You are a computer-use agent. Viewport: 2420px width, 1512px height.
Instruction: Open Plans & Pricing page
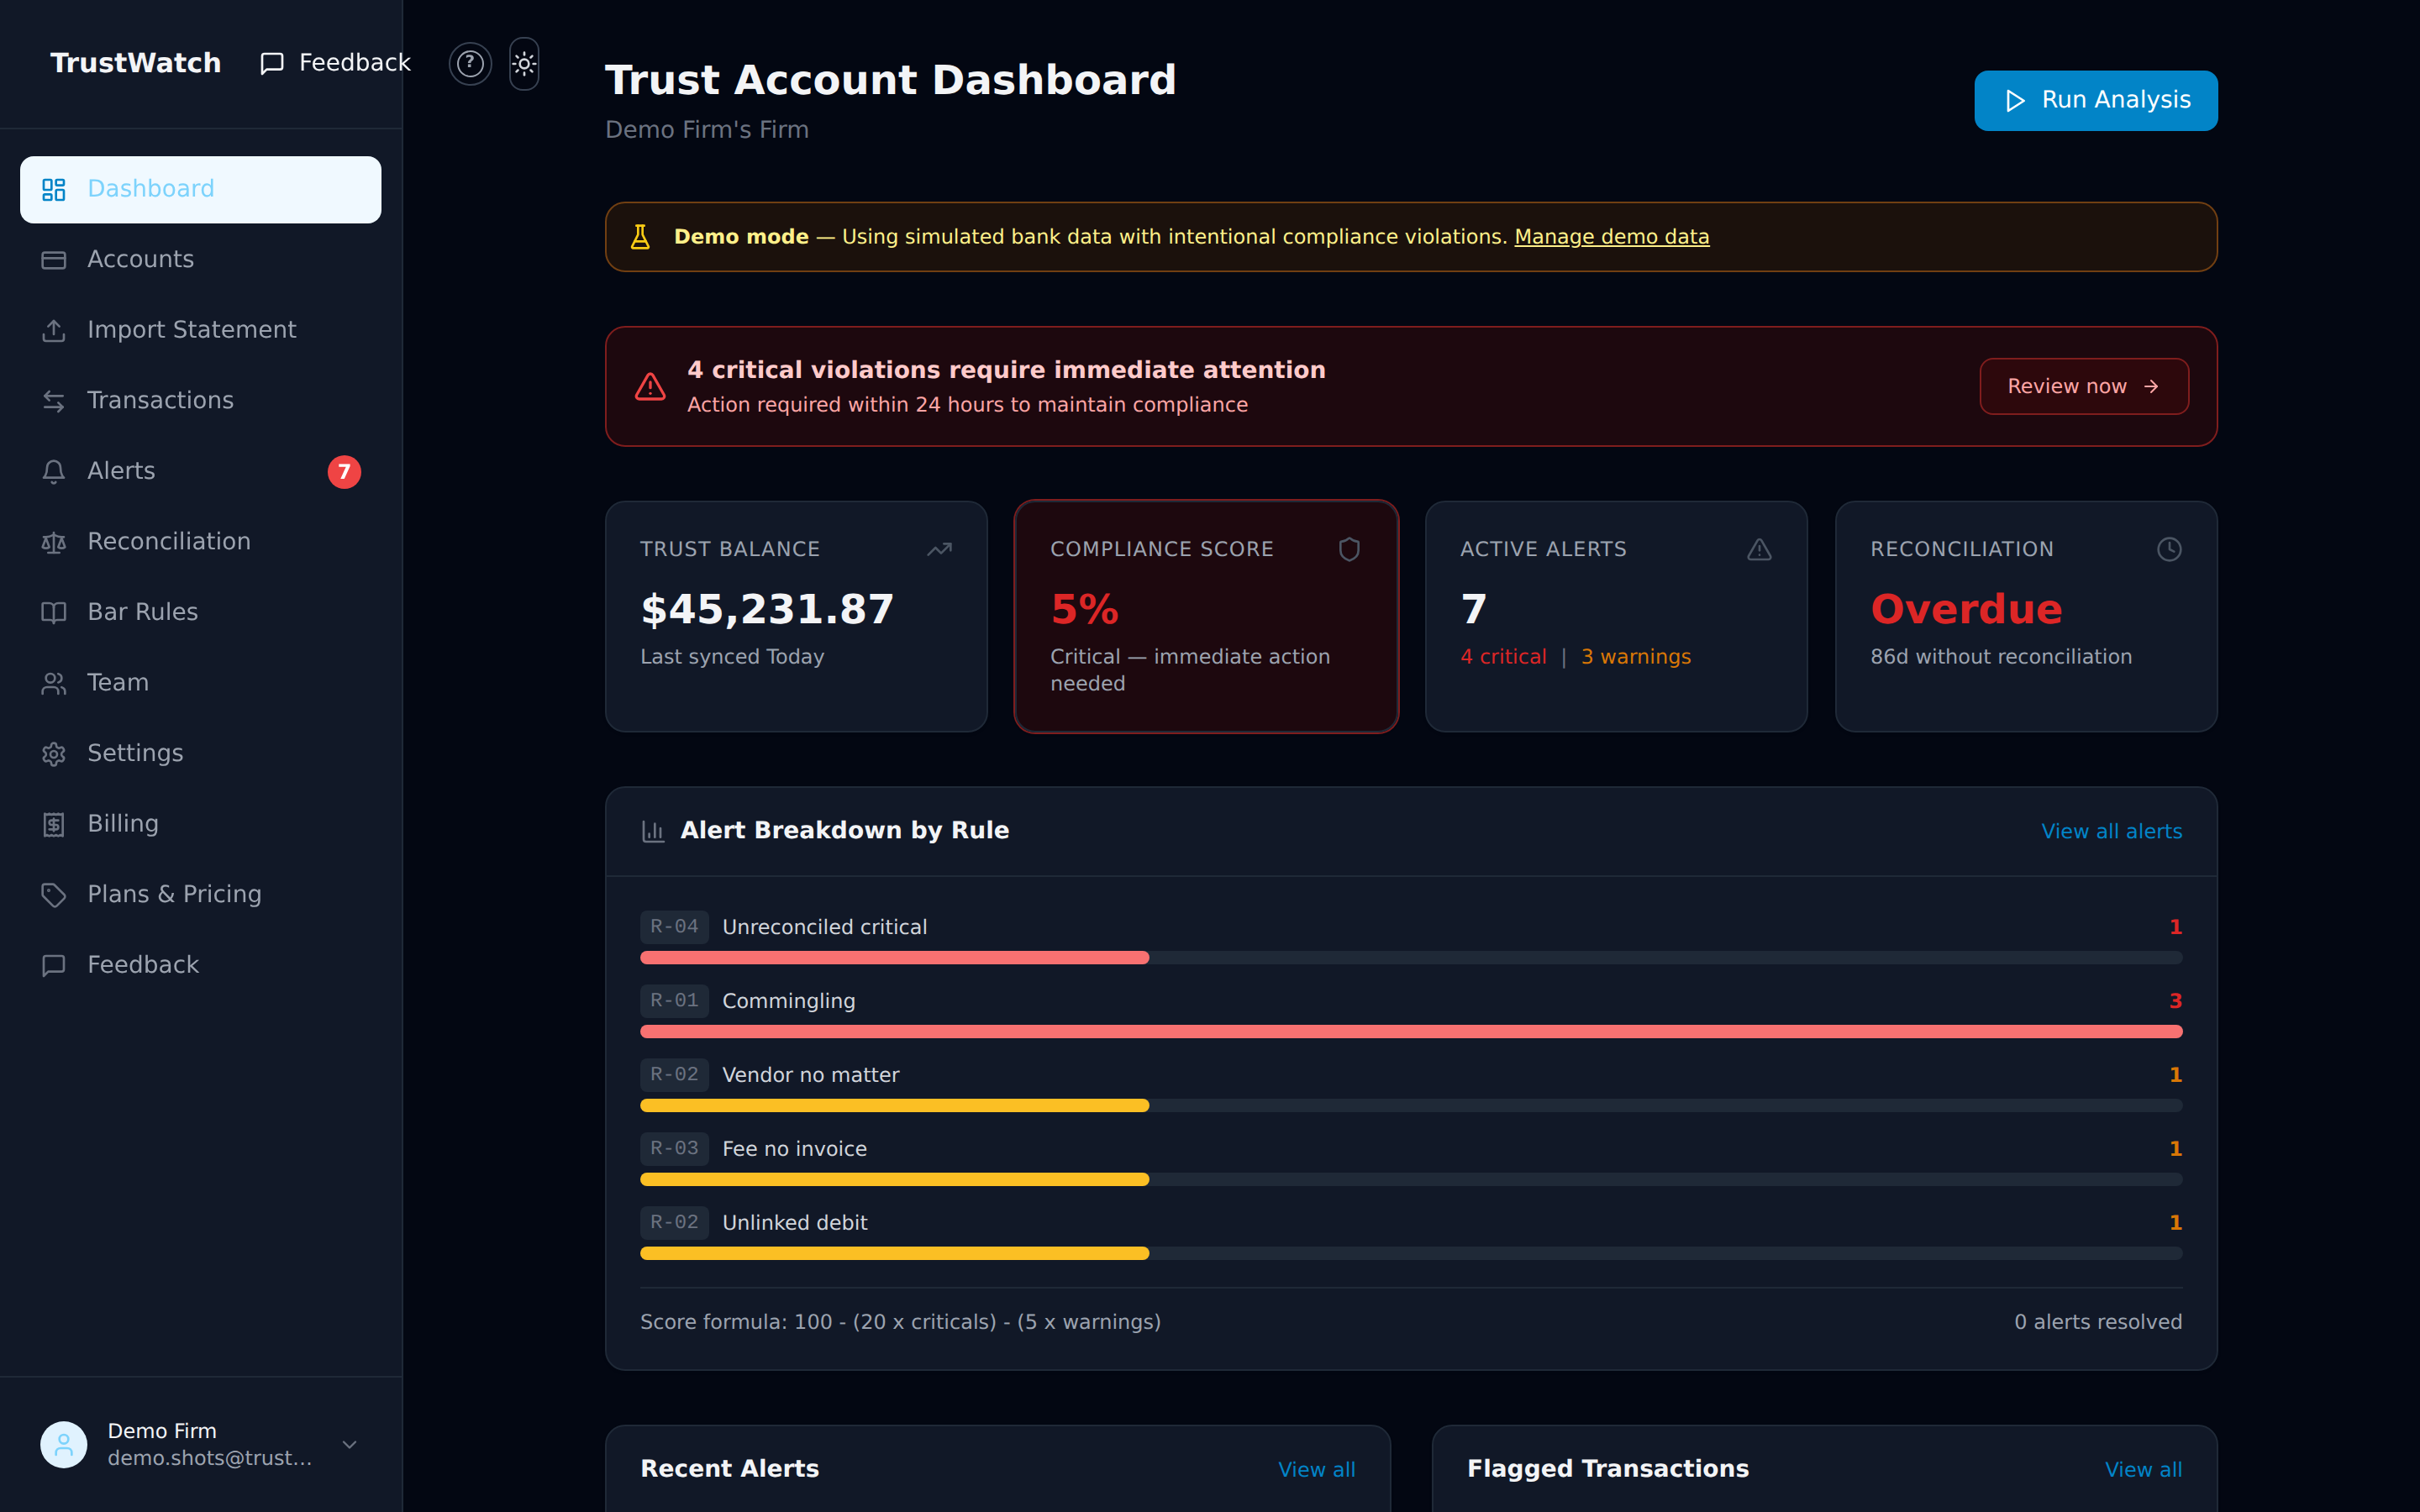click(x=200, y=894)
